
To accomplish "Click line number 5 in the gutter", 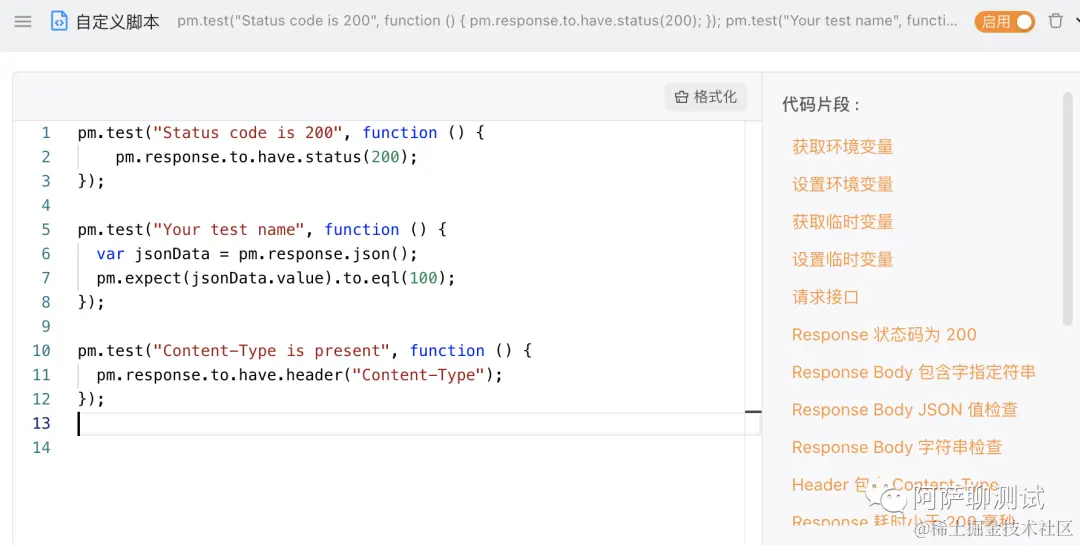I will click(45, 229).
